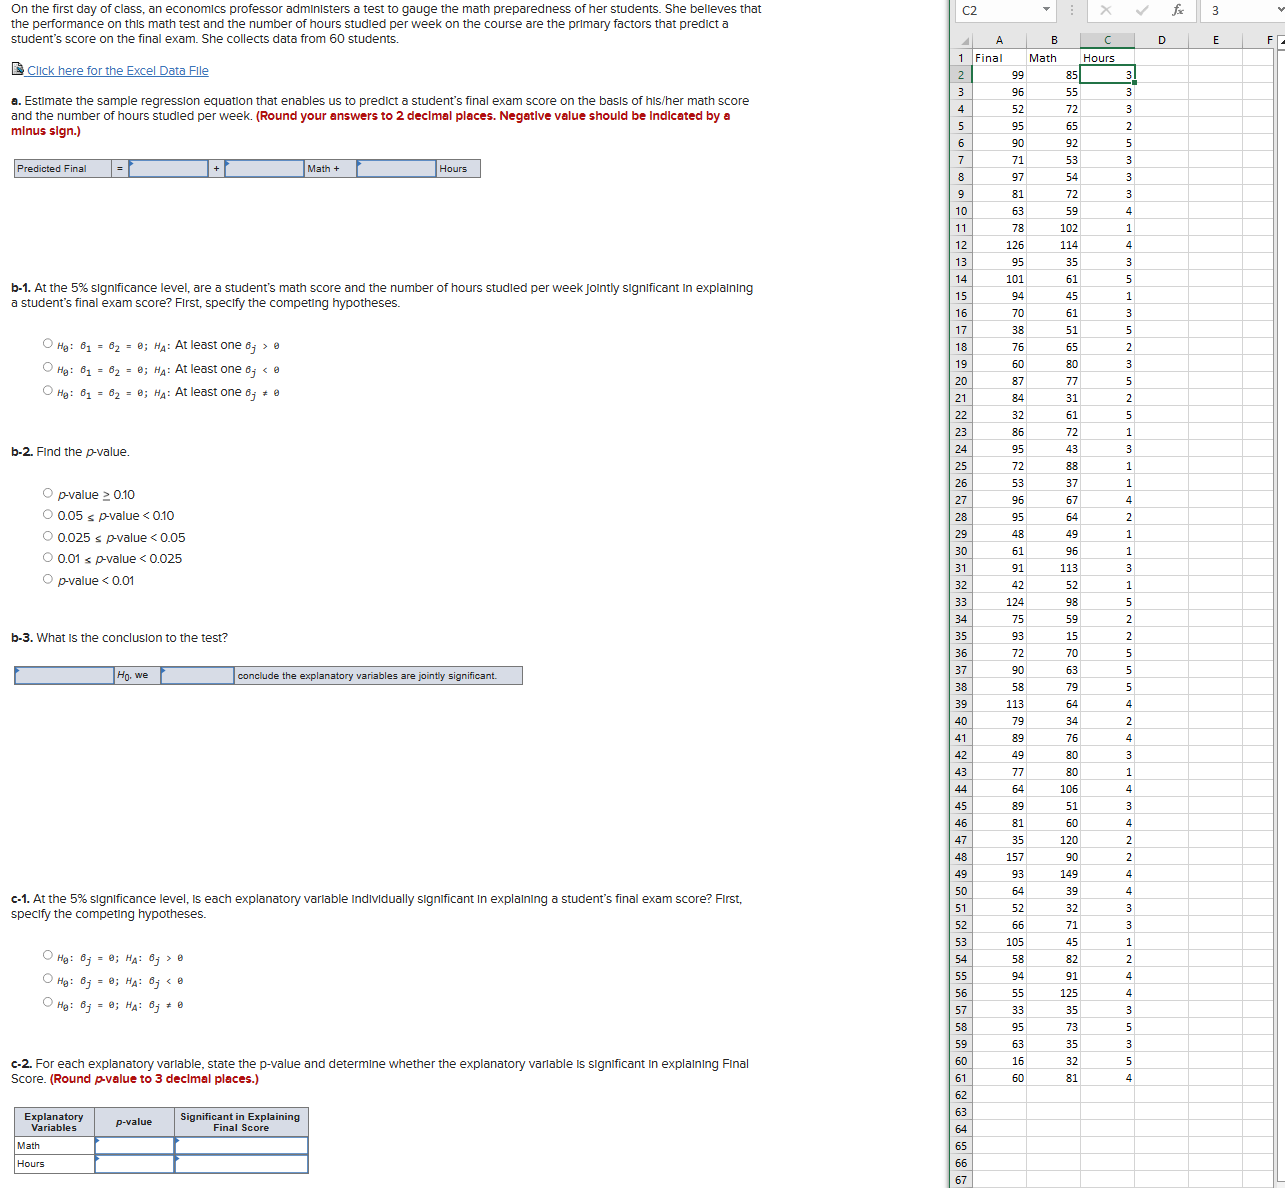Image resolution: width=1285 pixels, height=1188 pixels.
Task: Choose the "p-value < 0.01" option in b-2
Action: [47, 578]
